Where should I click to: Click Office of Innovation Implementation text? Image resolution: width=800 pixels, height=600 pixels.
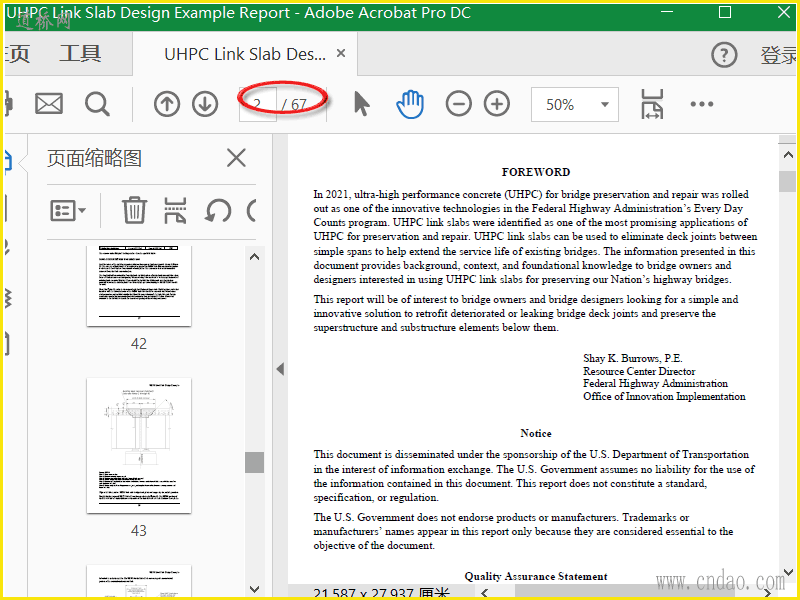[664, 396]
